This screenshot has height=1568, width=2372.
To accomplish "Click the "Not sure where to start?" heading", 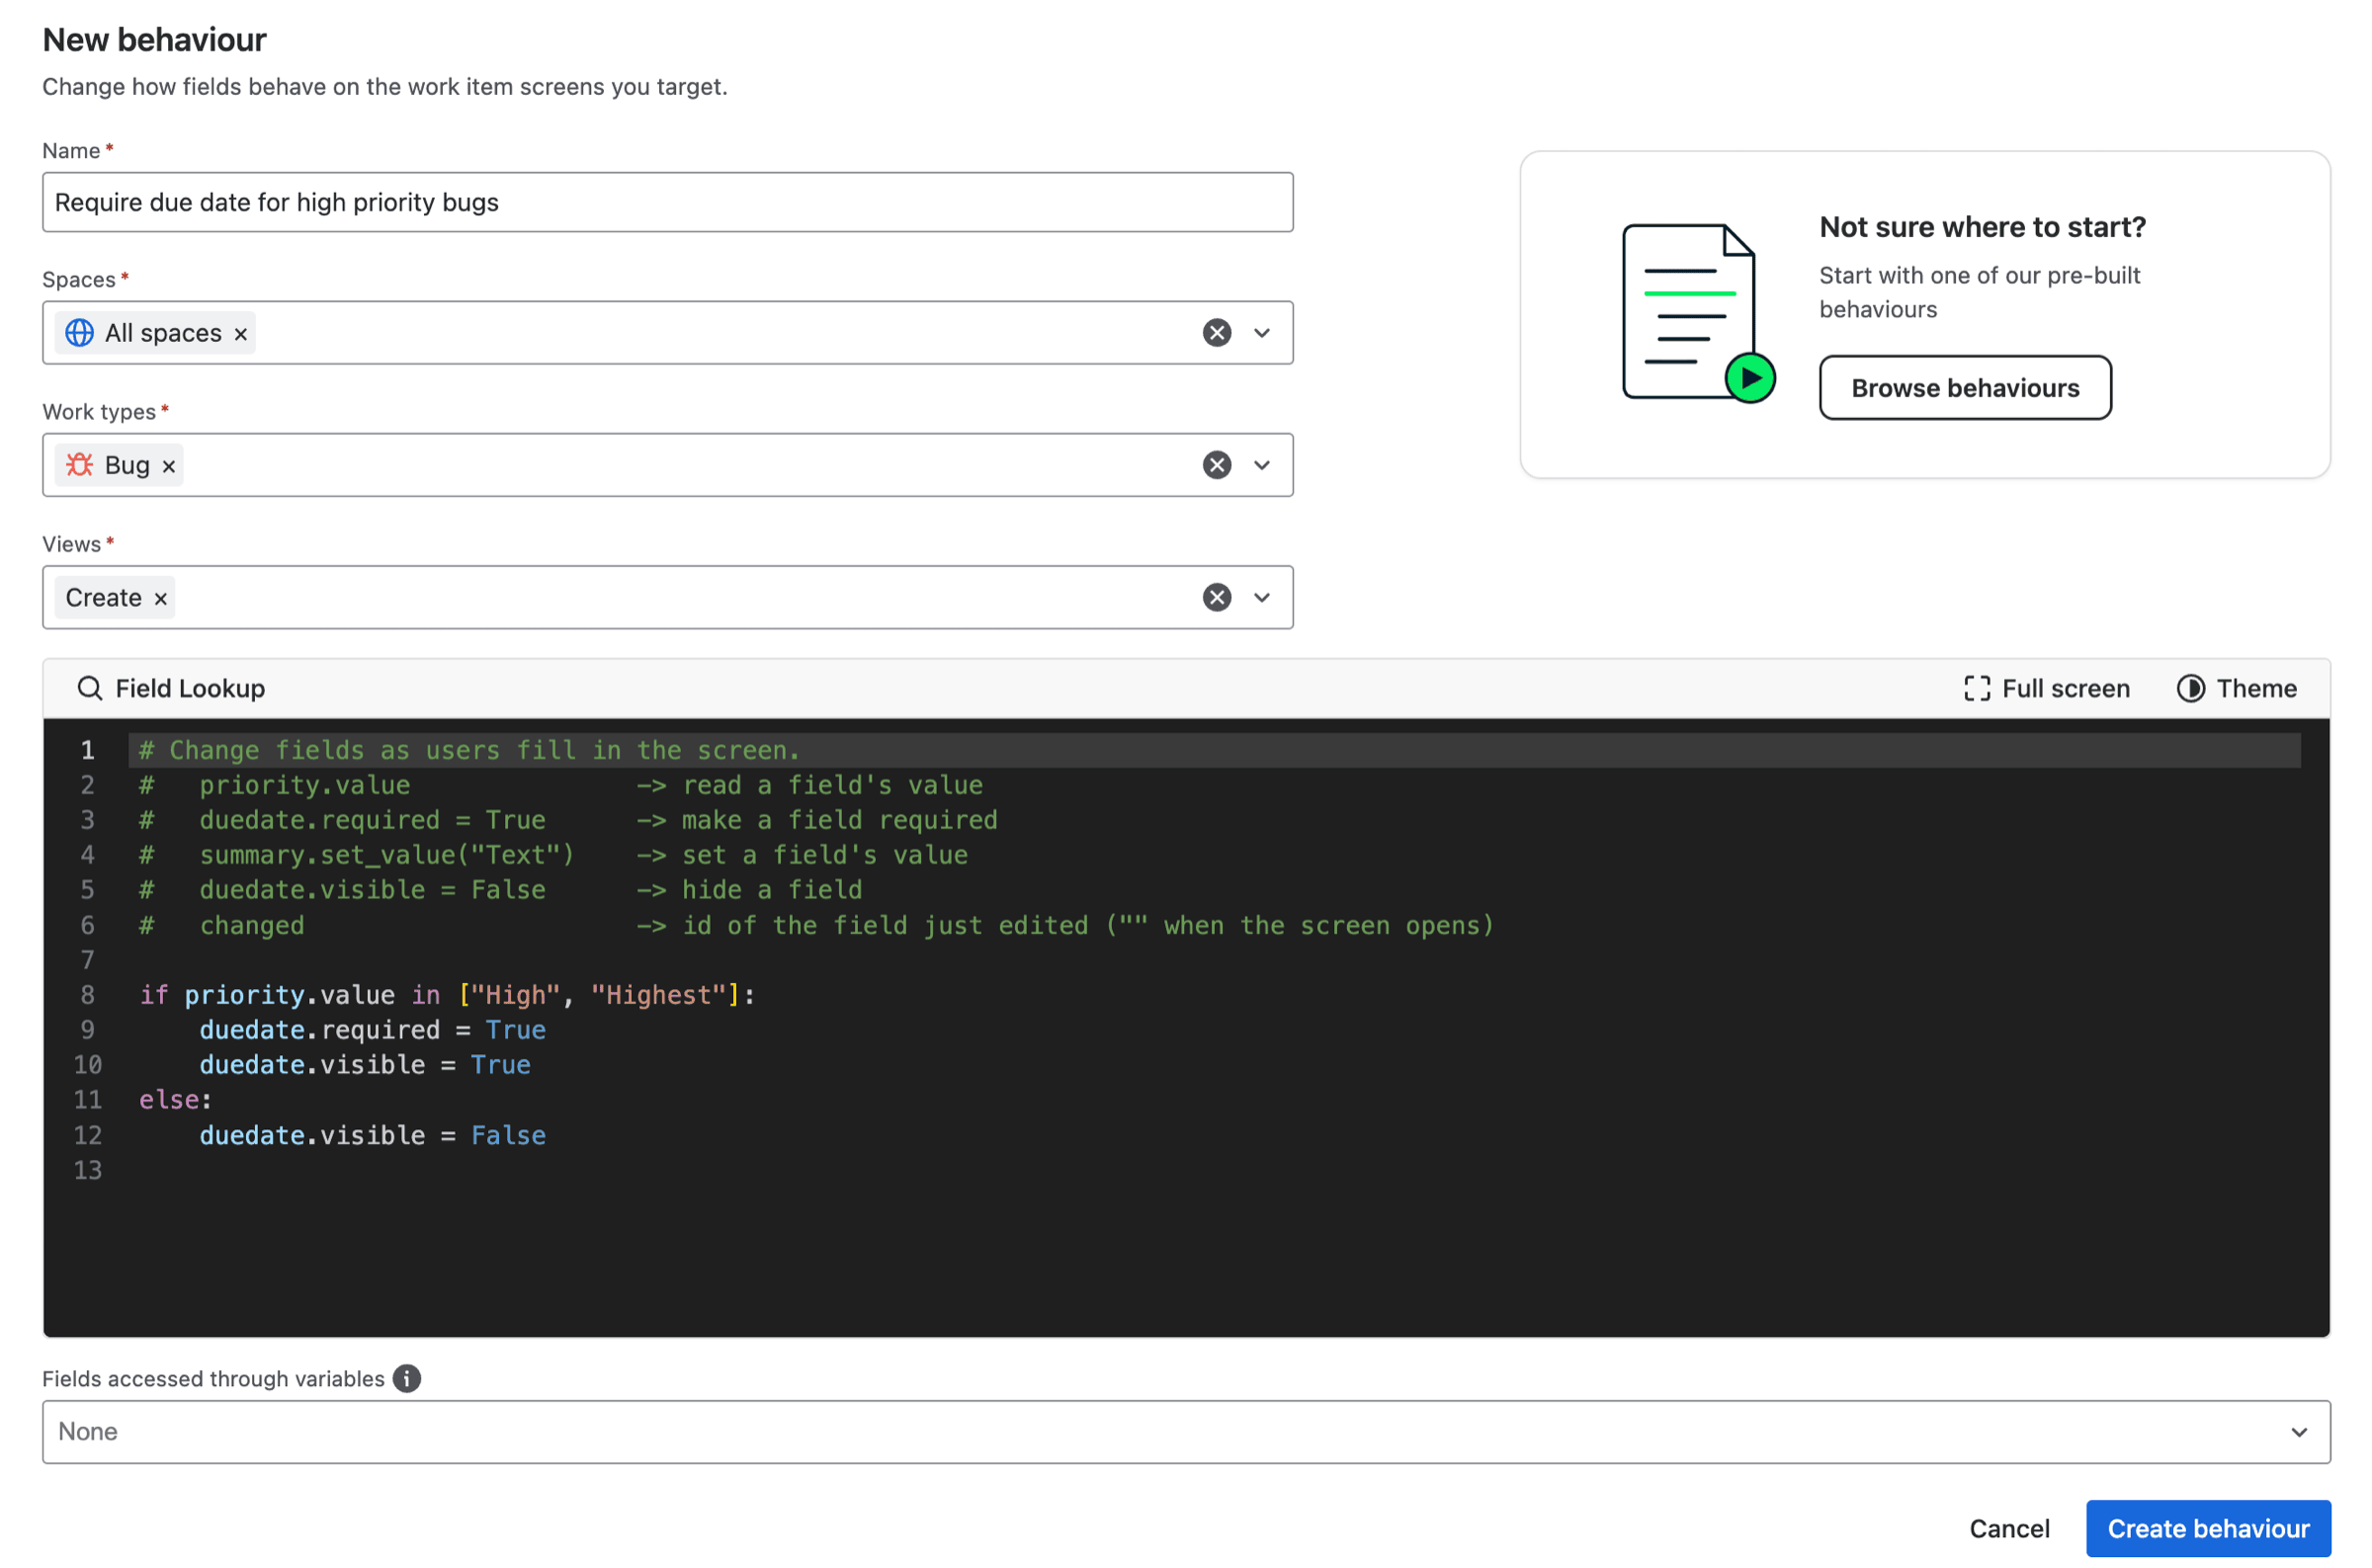I will 1982,227.
